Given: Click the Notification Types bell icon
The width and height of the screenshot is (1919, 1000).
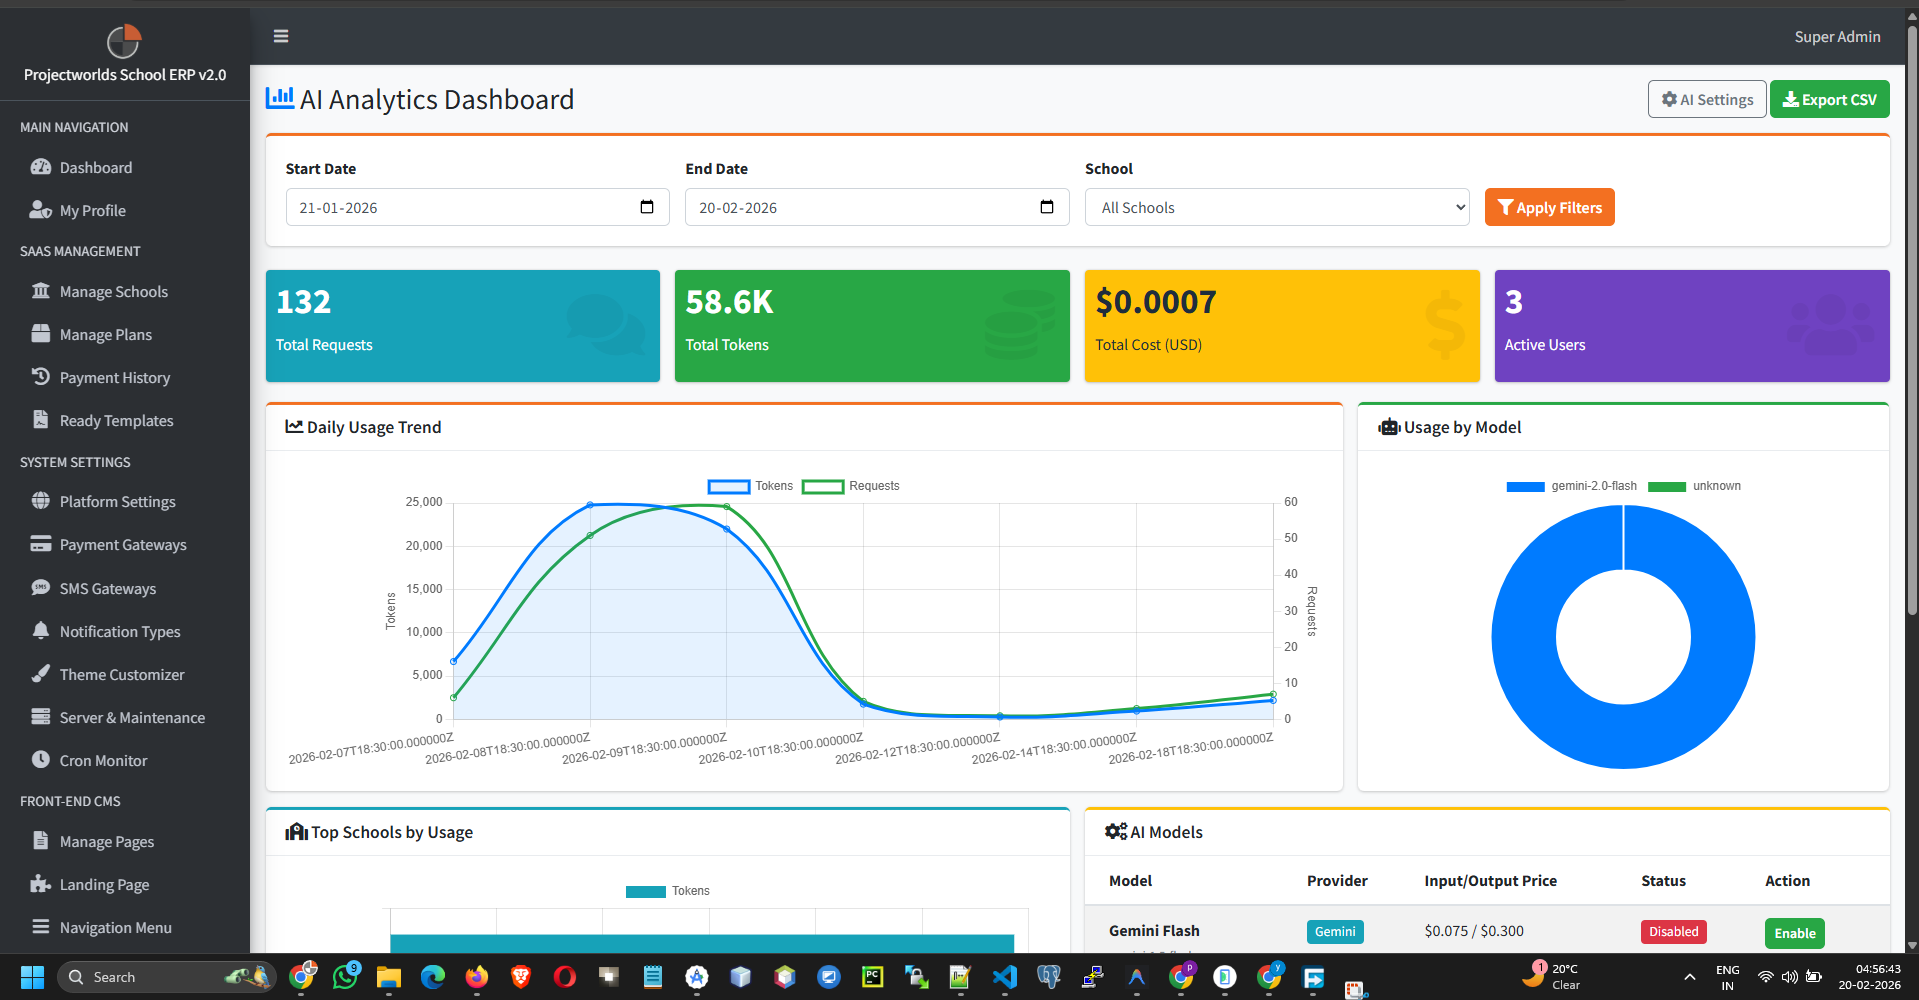Looking at the screenshot, I should 40,631.
